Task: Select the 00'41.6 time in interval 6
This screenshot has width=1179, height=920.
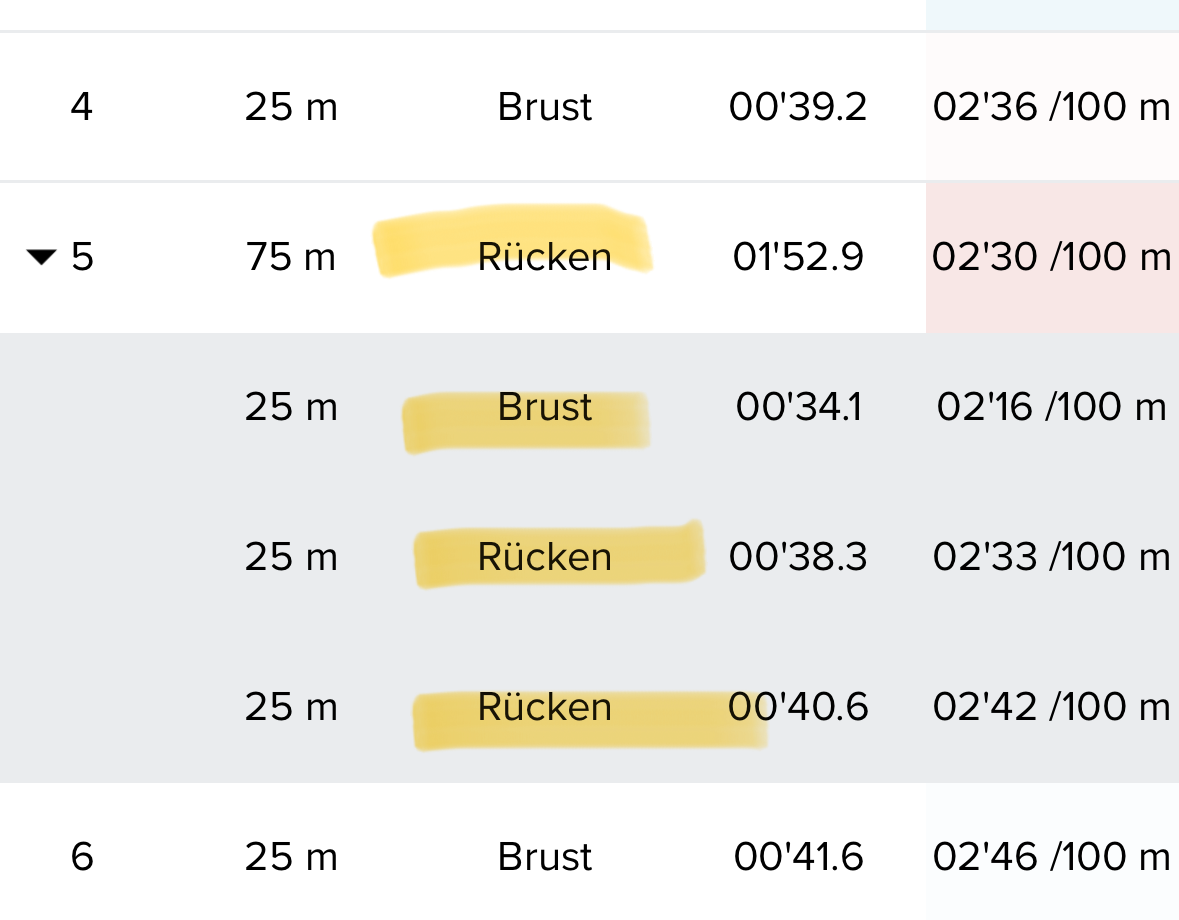Action: [x=798, y=857]
